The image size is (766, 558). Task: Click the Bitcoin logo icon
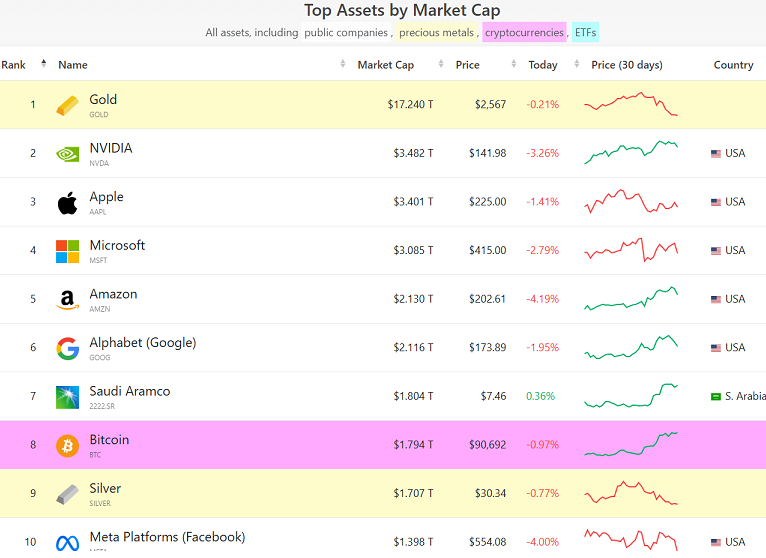67,446
